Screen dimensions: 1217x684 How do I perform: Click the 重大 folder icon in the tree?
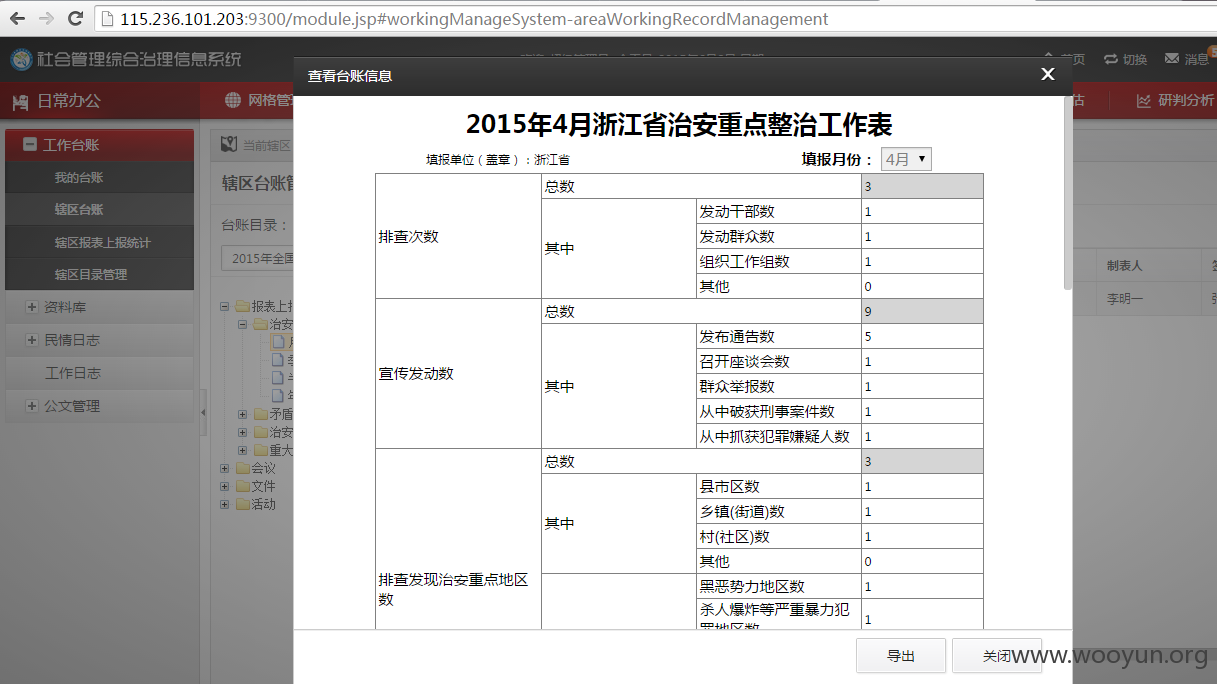[x=260, y=450]
